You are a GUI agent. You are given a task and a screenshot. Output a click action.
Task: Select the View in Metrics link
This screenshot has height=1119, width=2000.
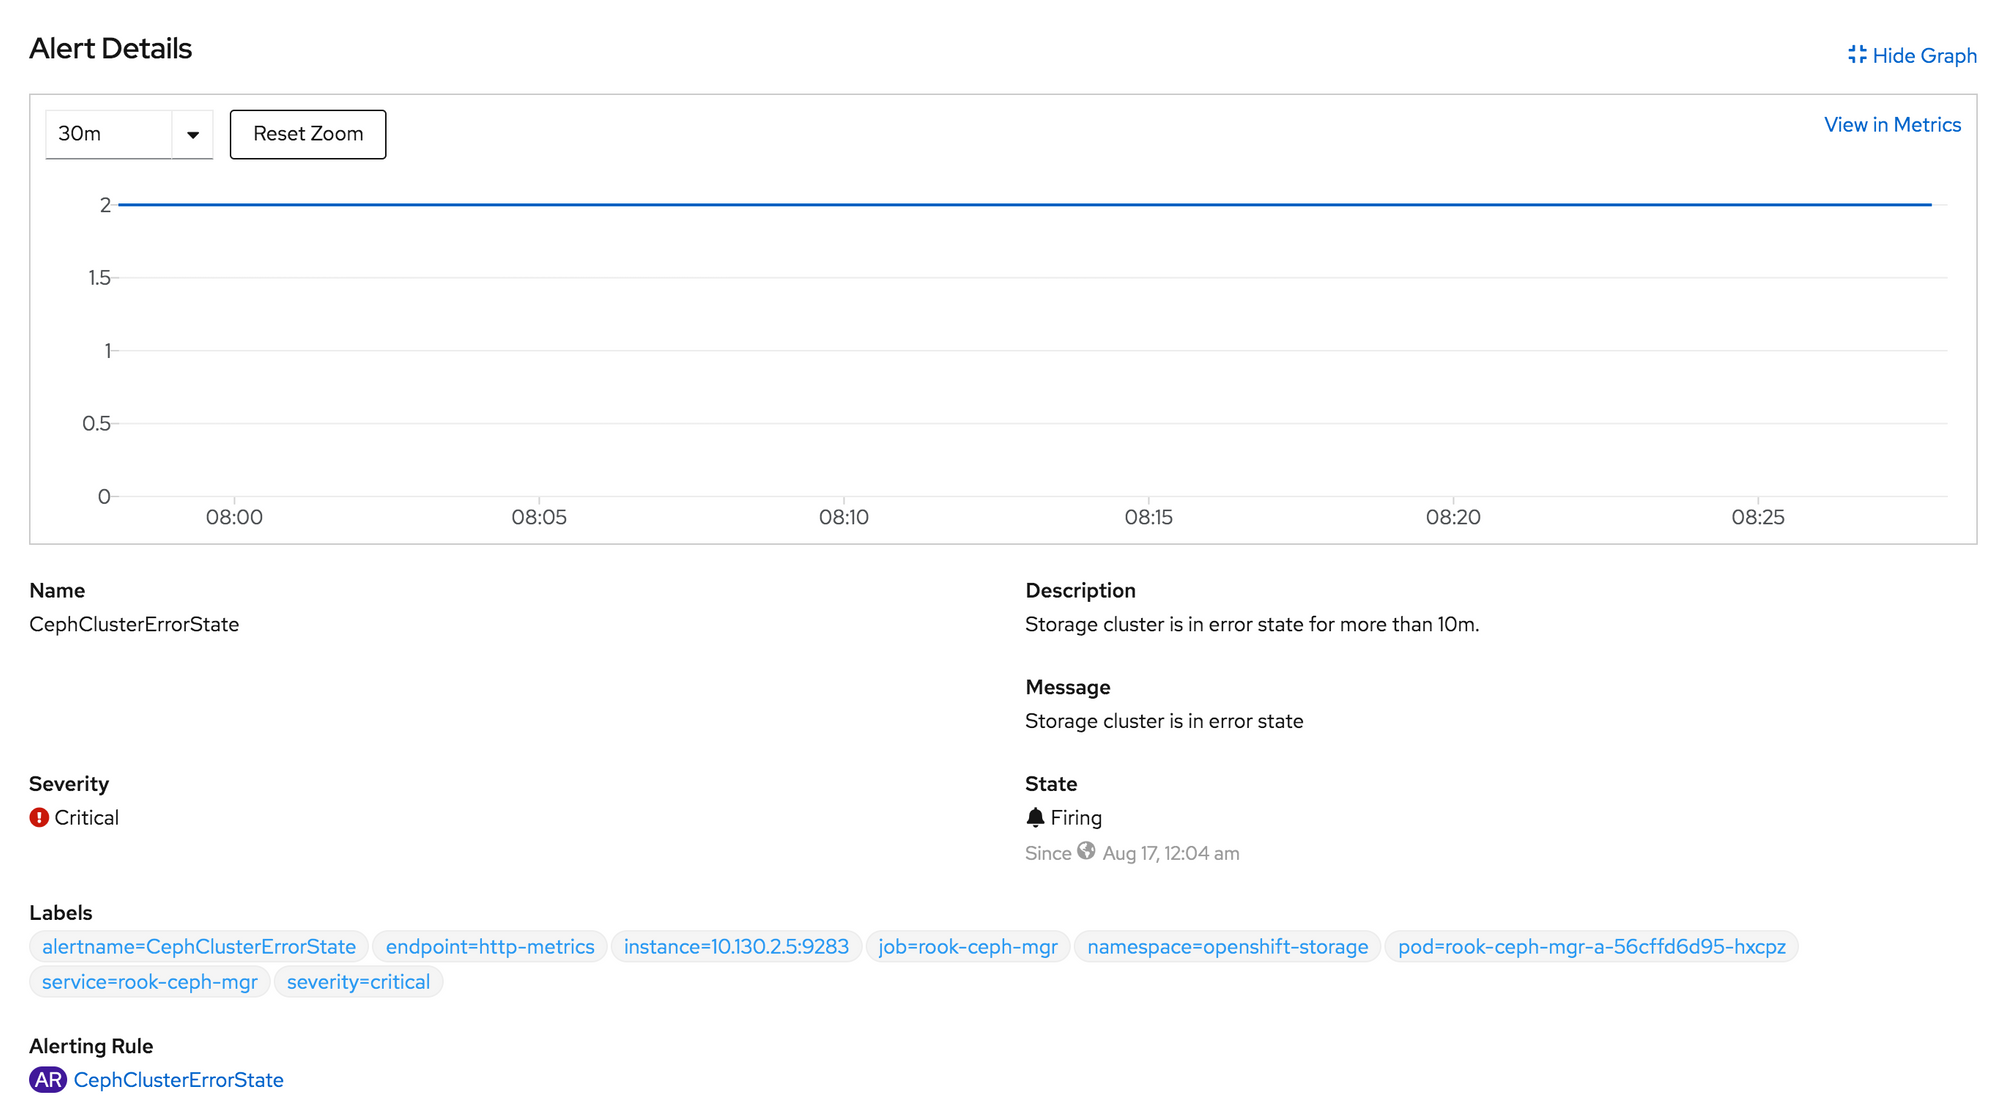click(x=1893, y=124)
